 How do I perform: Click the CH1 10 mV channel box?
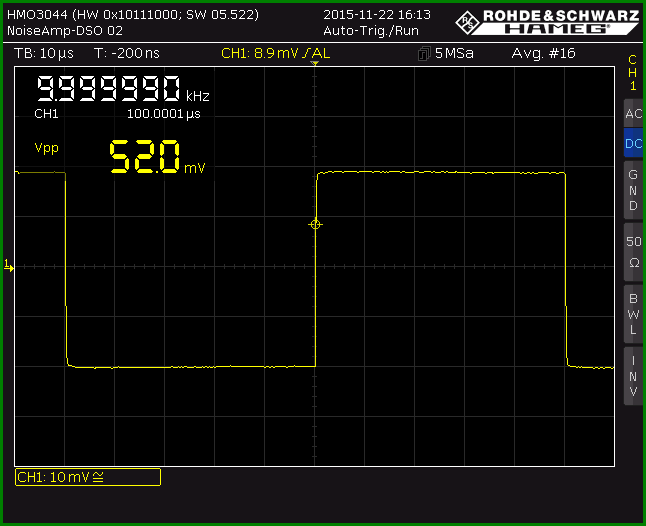pyautogui.click(x=88, y=477)
